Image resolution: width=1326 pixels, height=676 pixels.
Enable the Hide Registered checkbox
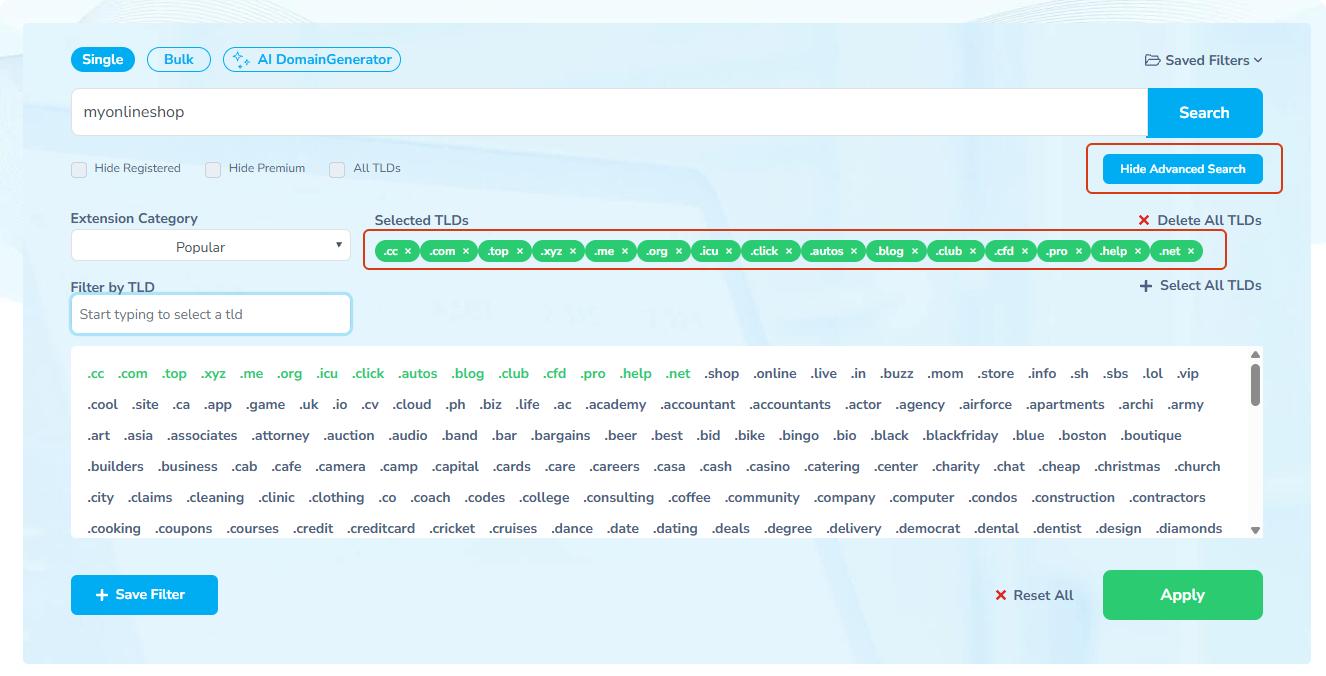click(x=79, y=170)
